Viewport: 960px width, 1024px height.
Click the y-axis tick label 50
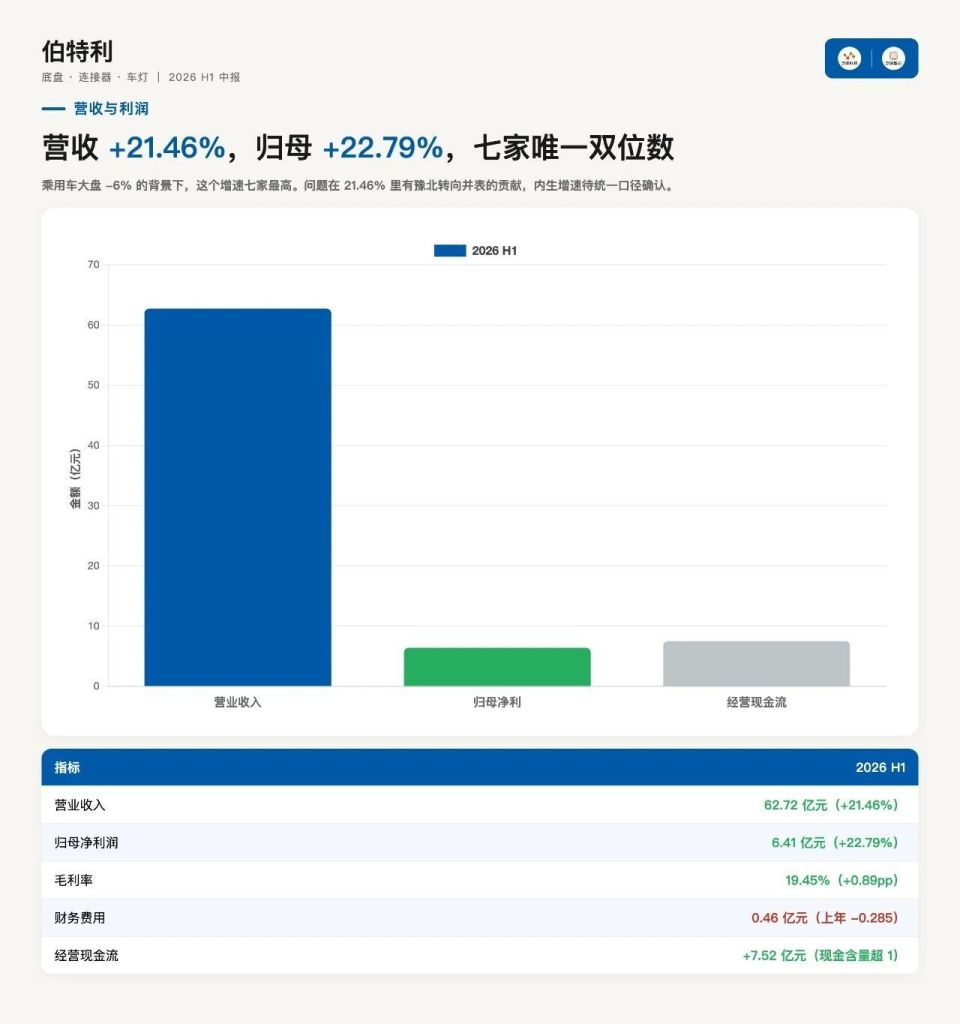[93, 385]
